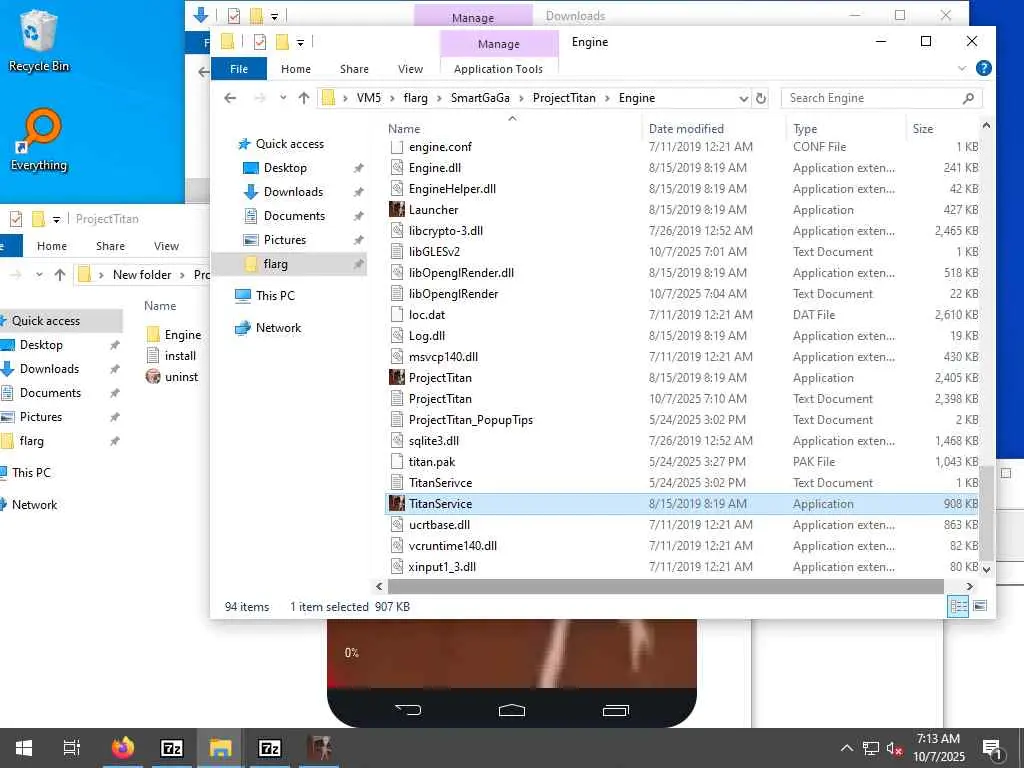Click the horizontal scrollbar in Engine file list

pos(665,586)
